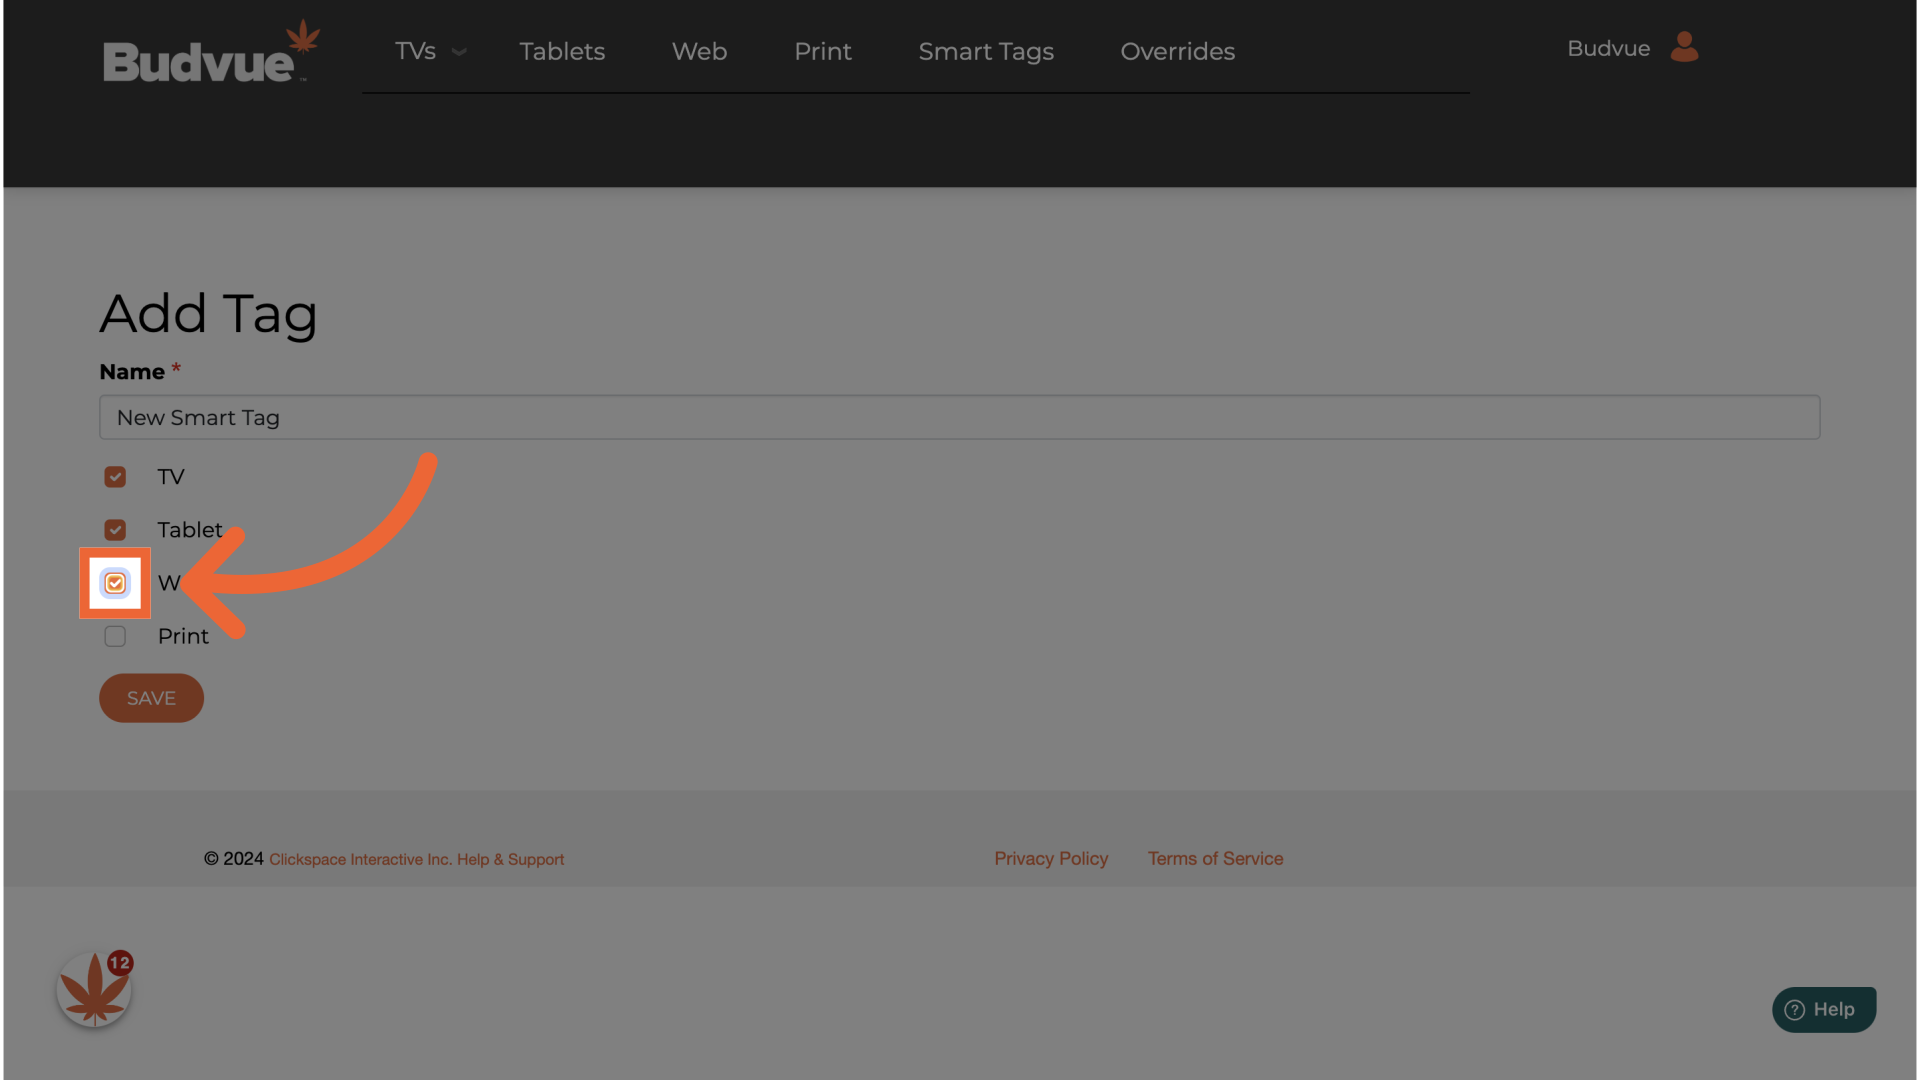Click the Budvue account name
Viewport: 1920px width, 1080px height.
[x=1607, y=48]
